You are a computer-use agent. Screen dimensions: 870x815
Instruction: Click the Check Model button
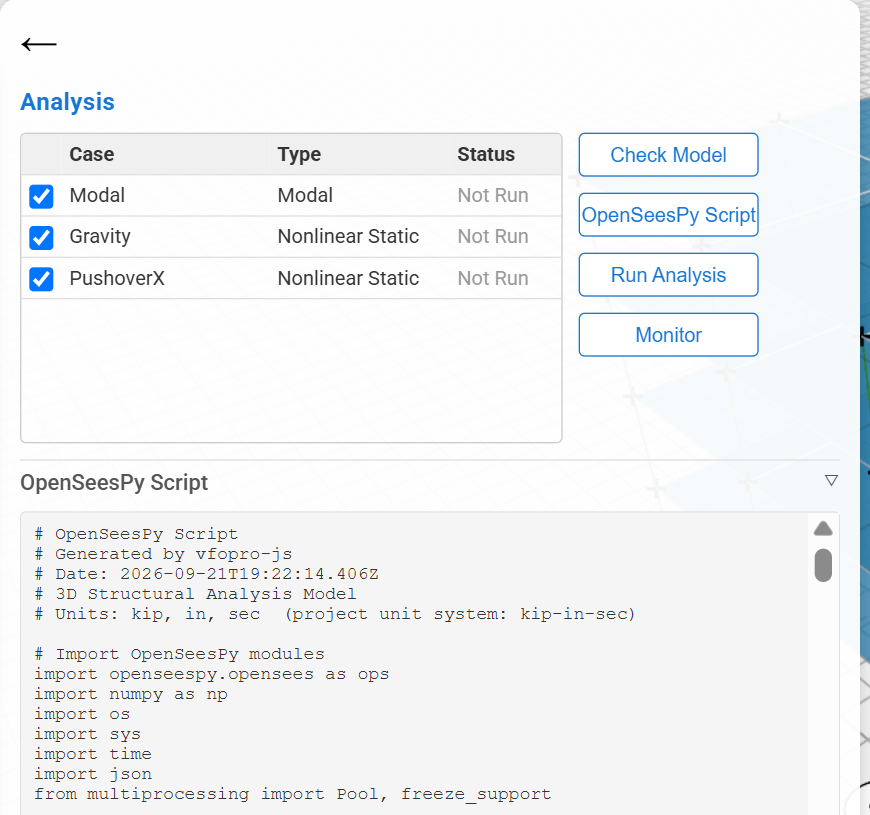click(x=668, y=155)
